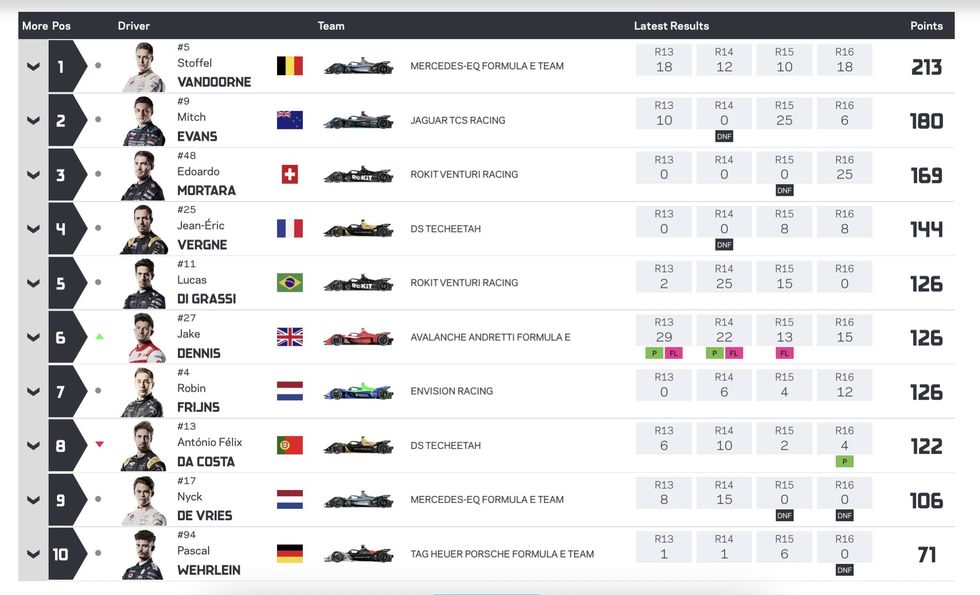Screen dimensions: 980x595
Task: Expand the row for position 1 Vandoorne
Action: pos(33,67)
